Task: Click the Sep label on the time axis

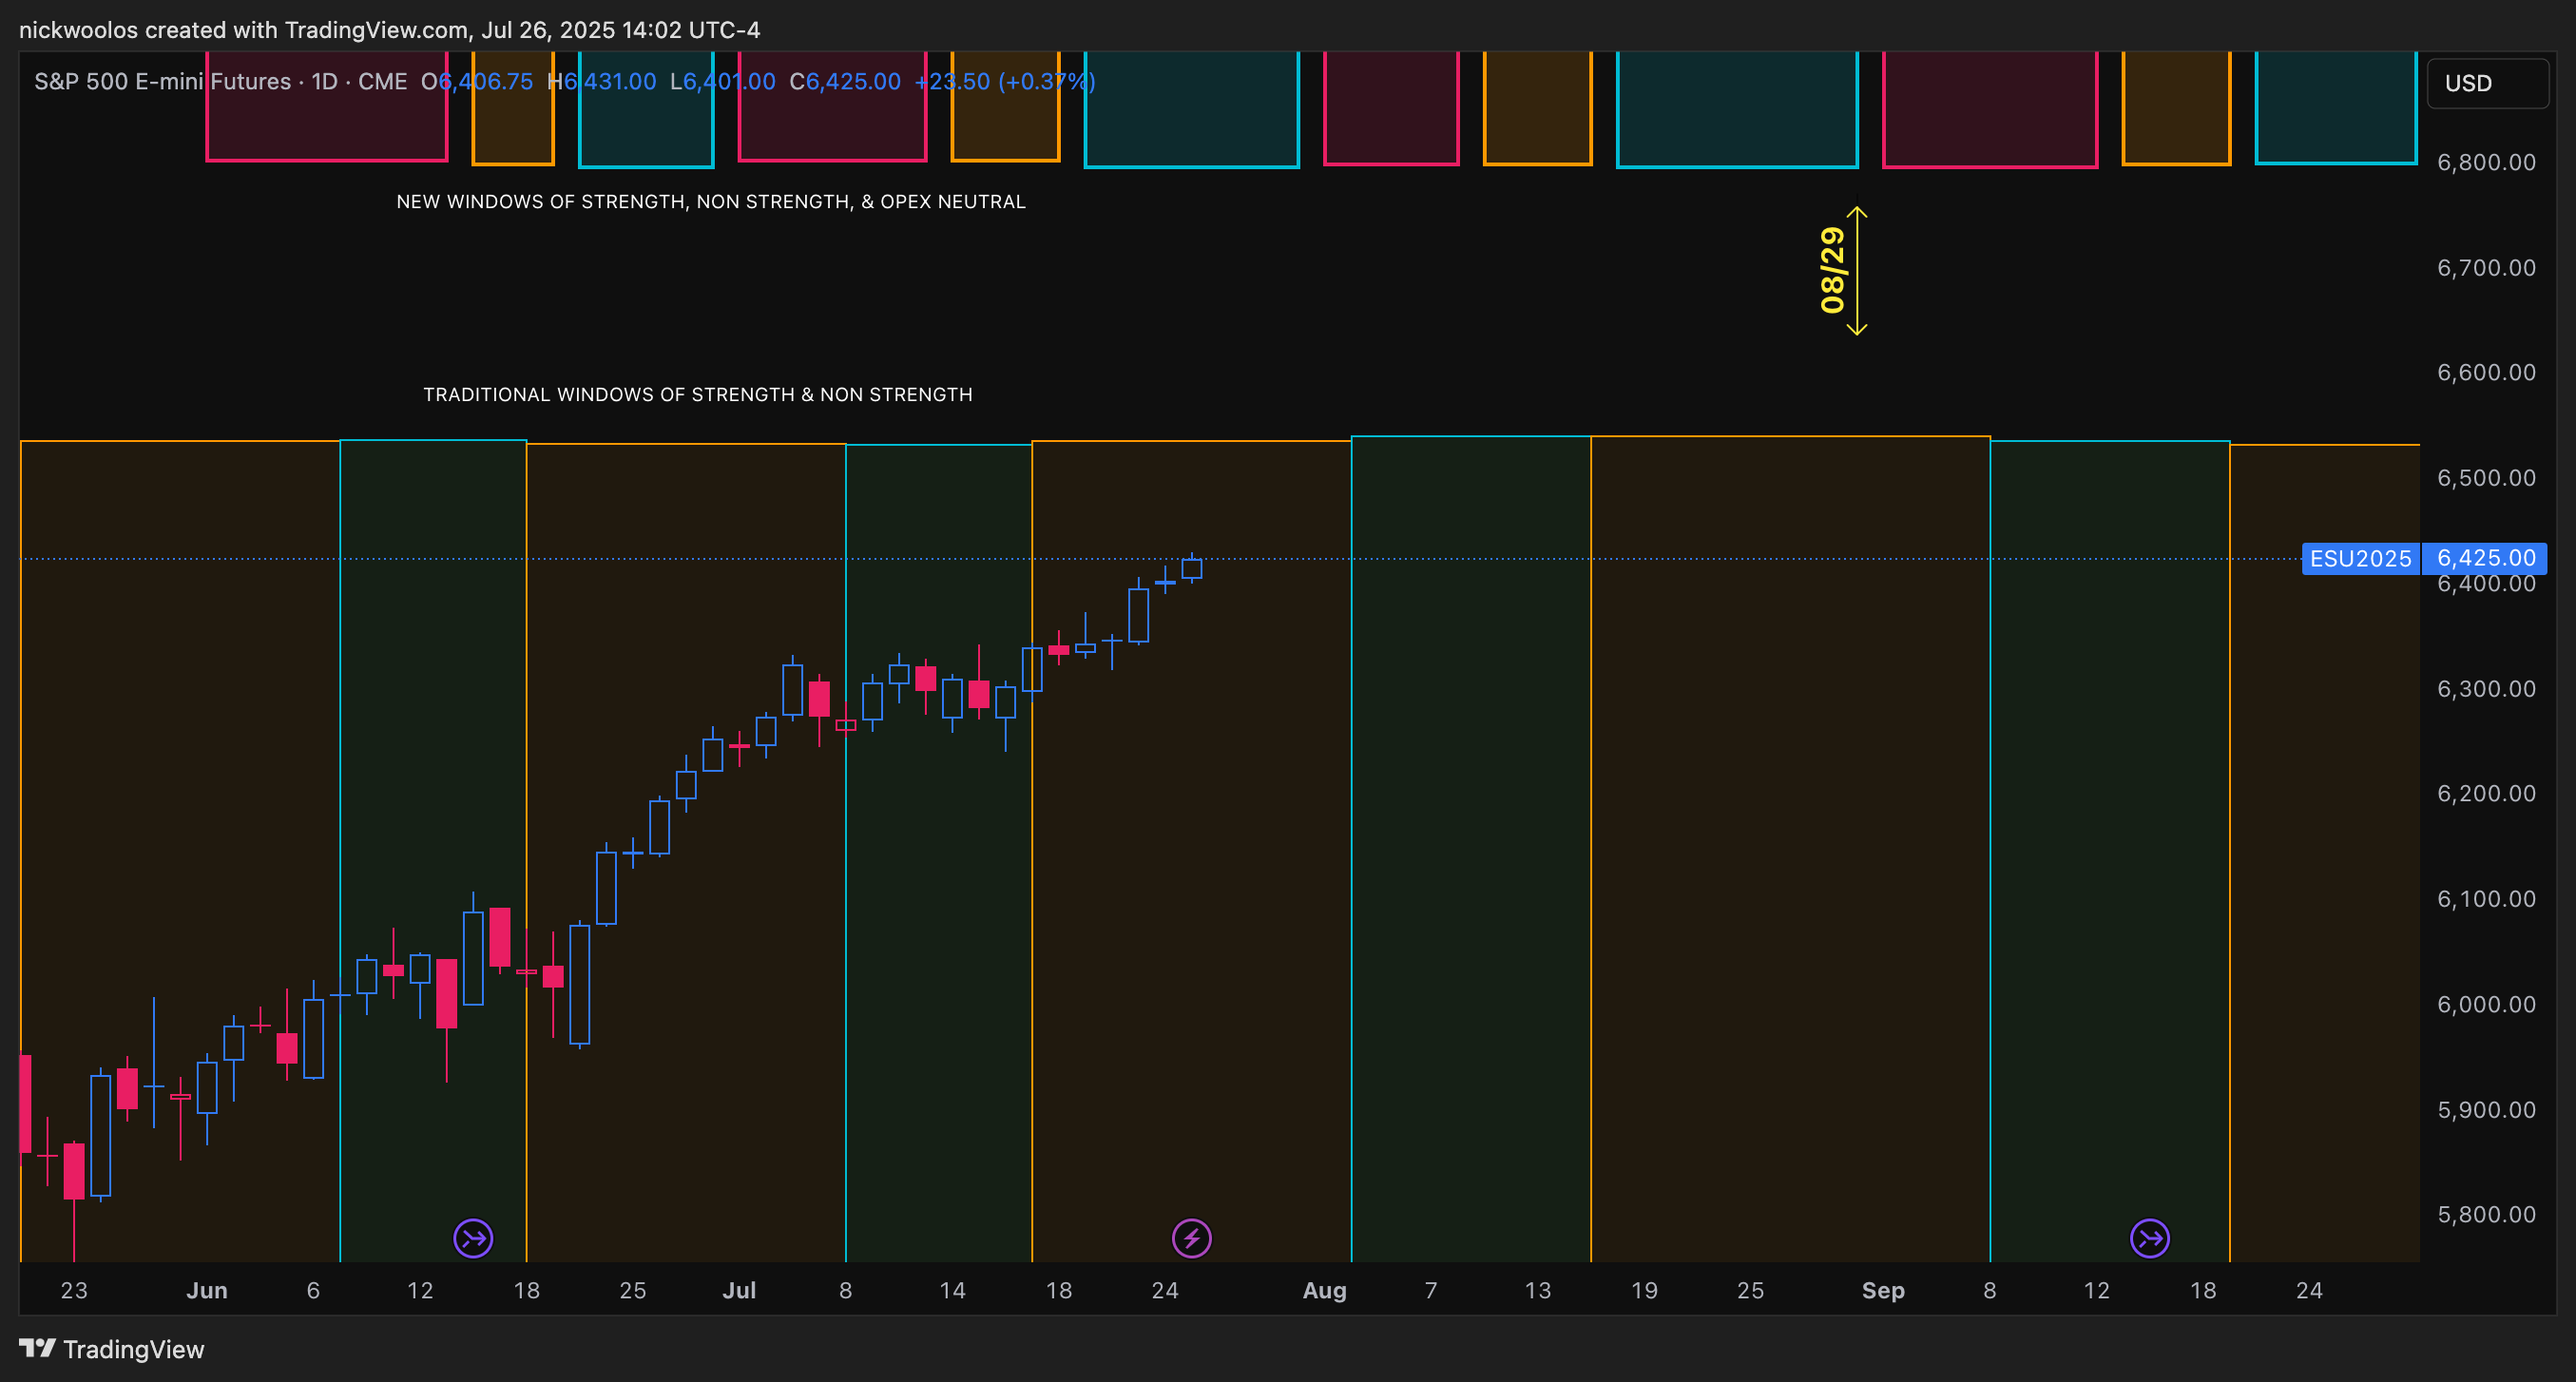Action: tap(1882, 1290)
